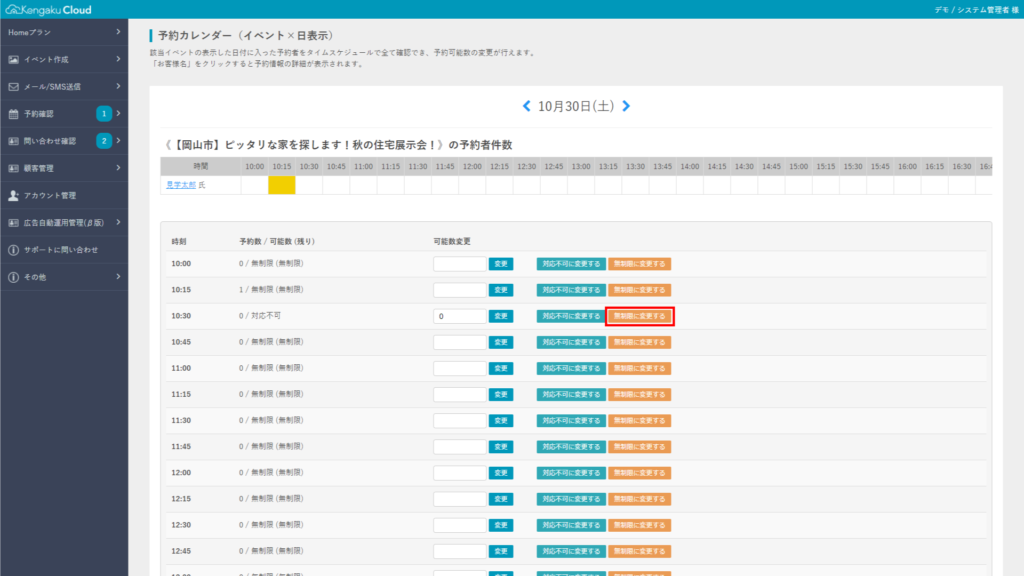Open the 見学太郎 customer name link

click(x=181, y=185)
